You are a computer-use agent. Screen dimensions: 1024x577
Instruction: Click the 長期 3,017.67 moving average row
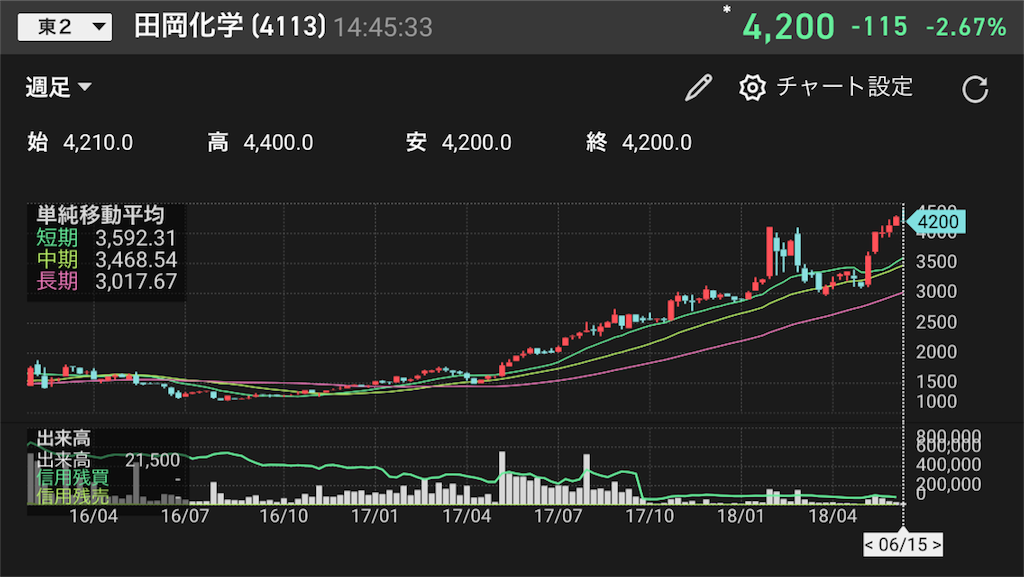point(106,281)
